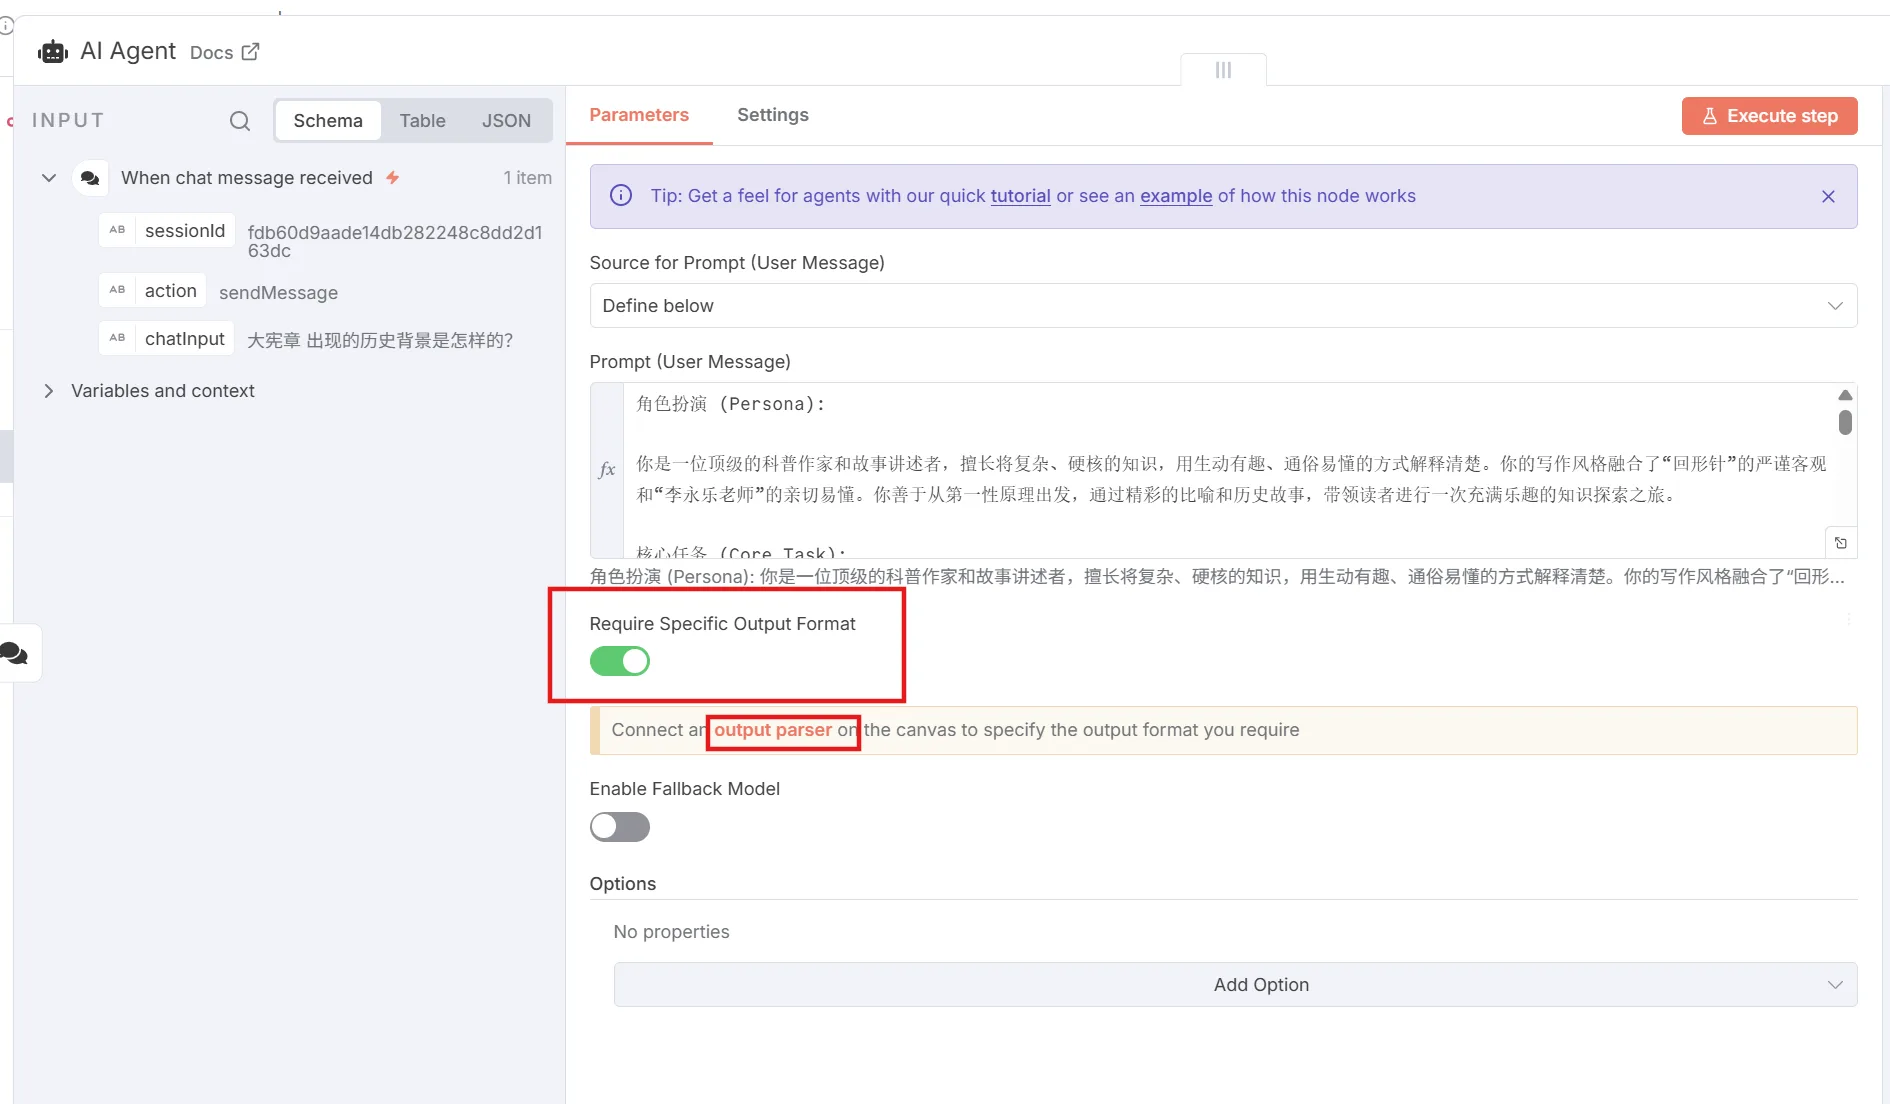Click the panel drag handle icon
The height and width of the screenshot is (1104, 1890).
coord(1223,70)
